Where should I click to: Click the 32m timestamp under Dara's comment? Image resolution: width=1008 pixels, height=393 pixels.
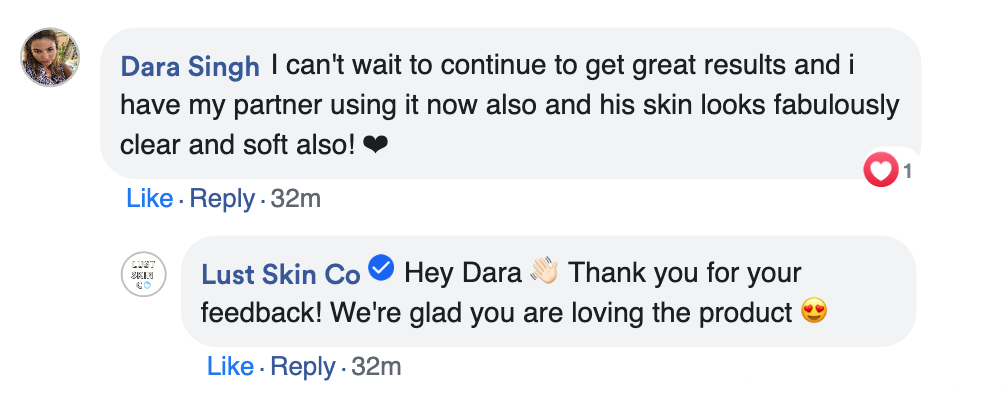coord(296,199)
